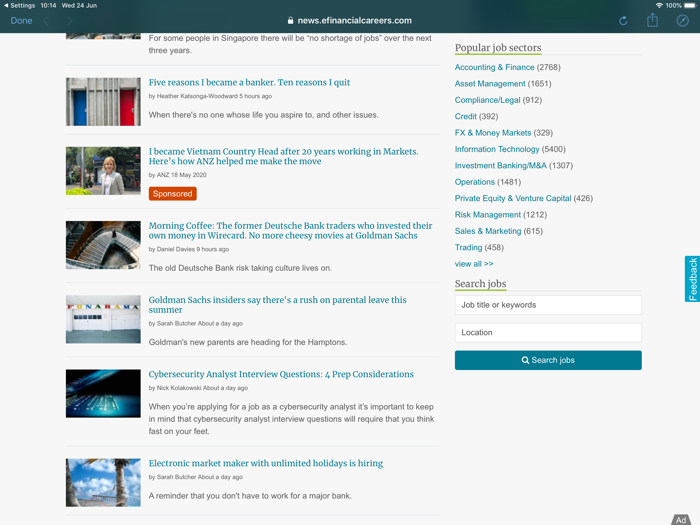Image resolution: width=700 pixels, height=525 pixels.
Task: Open Compliance/Legal sector link
Action: point(487,100)
